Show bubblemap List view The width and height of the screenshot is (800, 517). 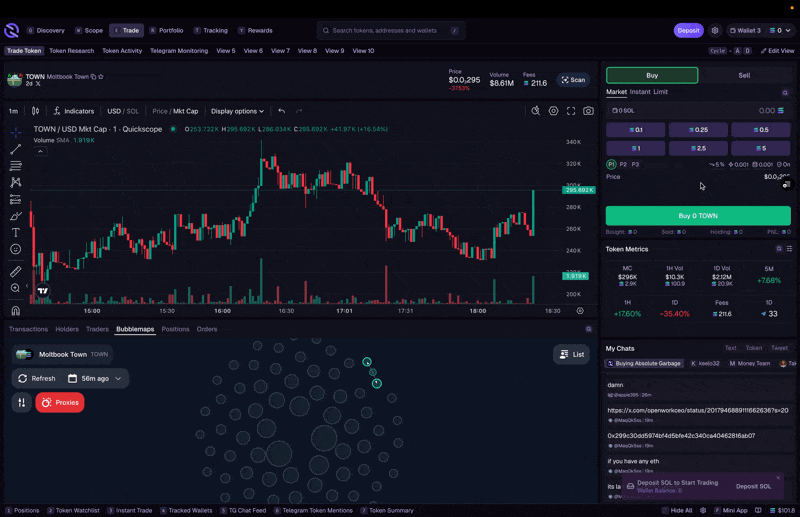571,354
